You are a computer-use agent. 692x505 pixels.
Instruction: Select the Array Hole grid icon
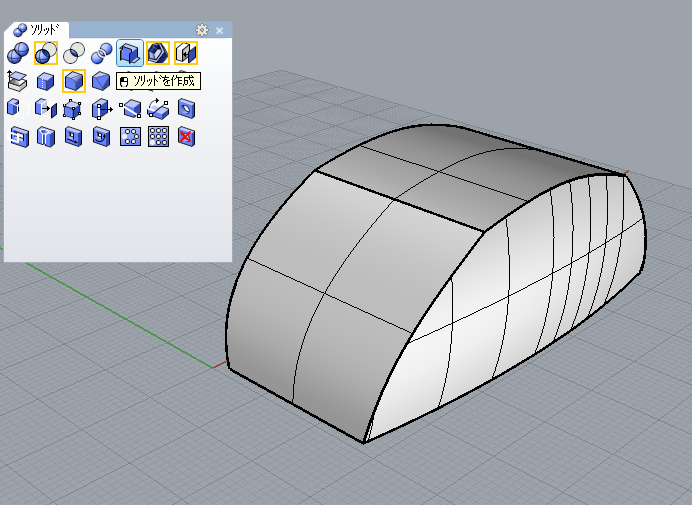tap(158, 137)
